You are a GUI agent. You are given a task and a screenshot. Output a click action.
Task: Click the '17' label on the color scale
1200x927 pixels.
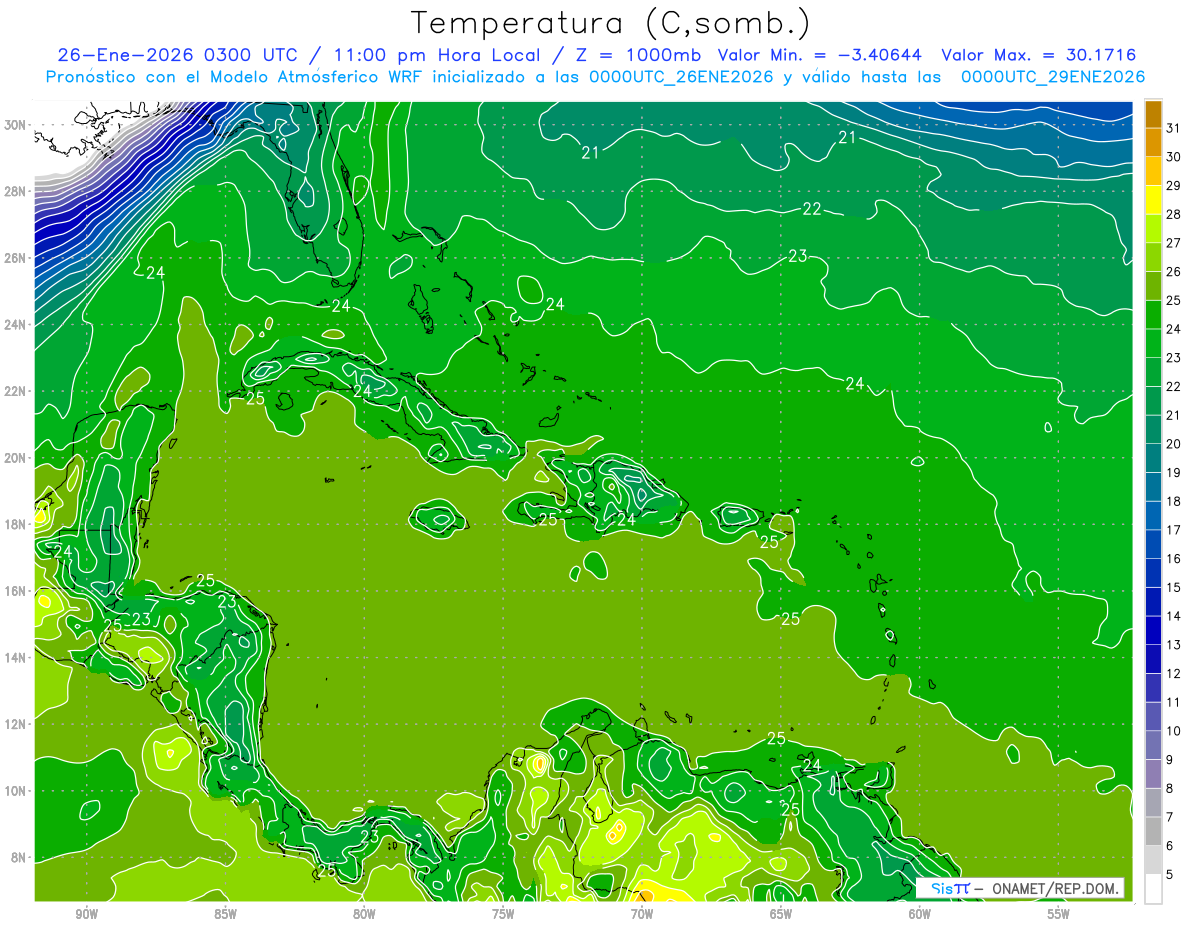pos(1174,530)
